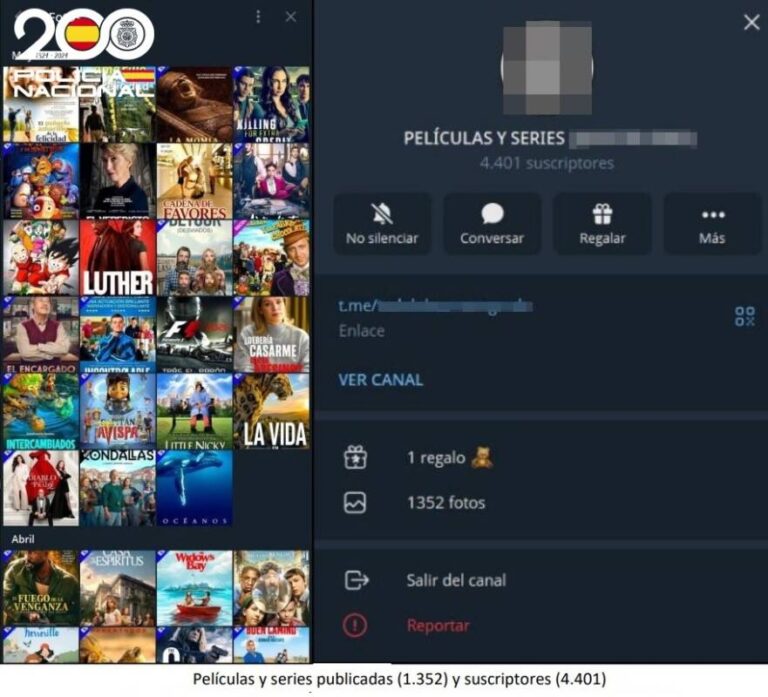Viewport: 768px width, 697px height.
Task: Click the 4.401 suscriptores text
Action: pos(547,163)
